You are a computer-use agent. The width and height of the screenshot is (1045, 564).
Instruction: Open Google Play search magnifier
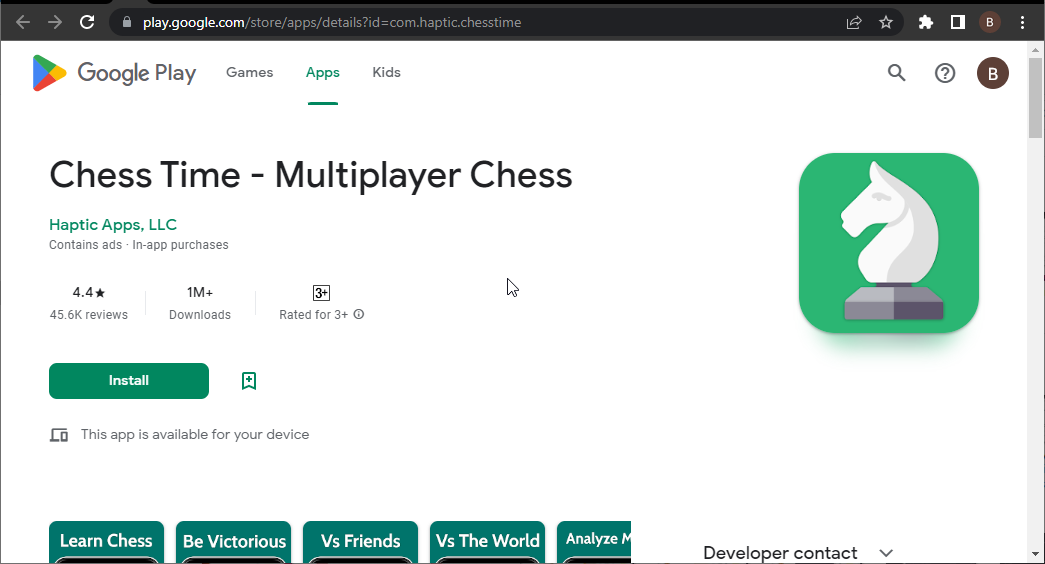click(896, 73)
